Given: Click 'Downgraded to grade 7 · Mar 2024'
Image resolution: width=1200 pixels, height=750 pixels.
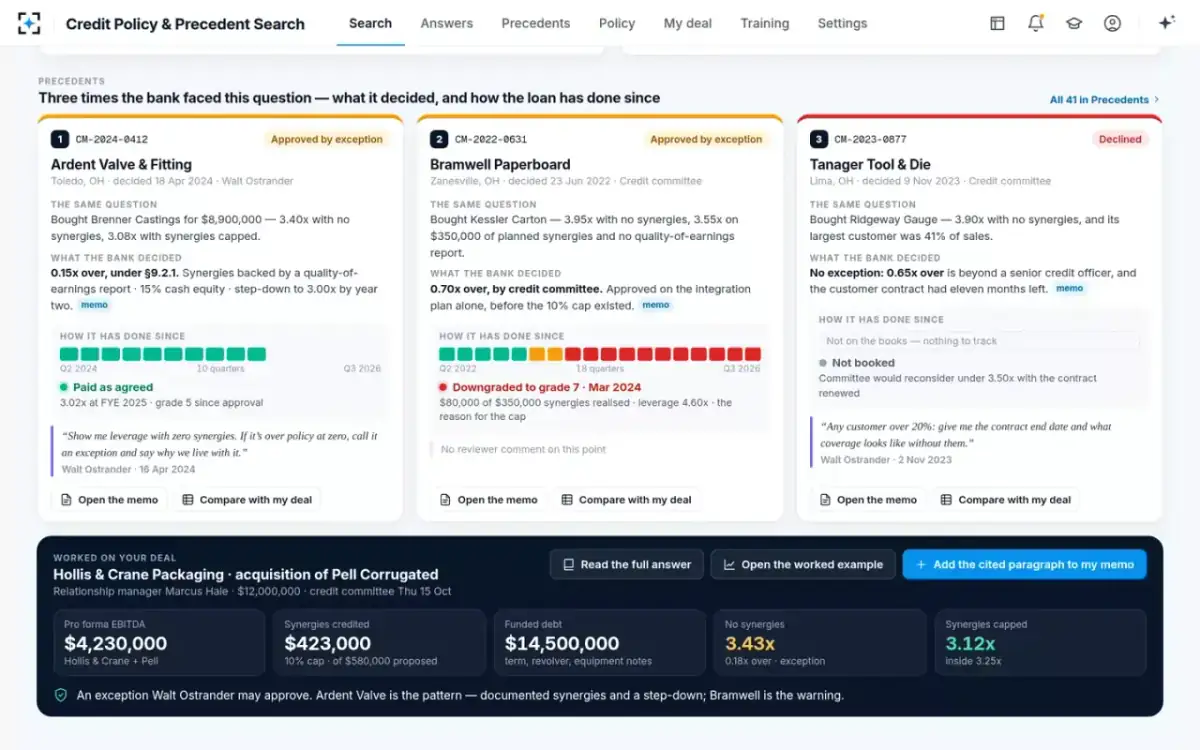Looking at the screenshot, I should (540, 387).
